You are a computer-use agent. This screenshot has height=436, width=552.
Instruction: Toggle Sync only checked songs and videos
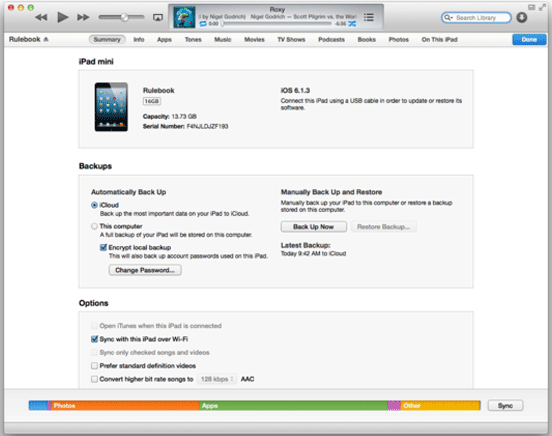tap(94, 353)
